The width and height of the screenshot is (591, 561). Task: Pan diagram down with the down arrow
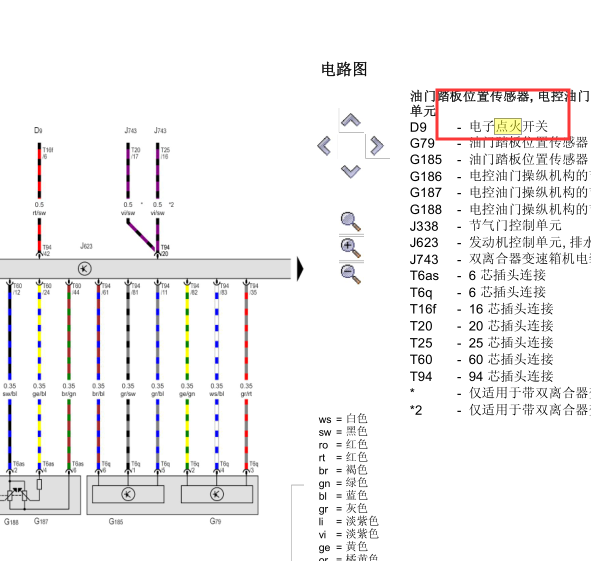click(351, 171)
